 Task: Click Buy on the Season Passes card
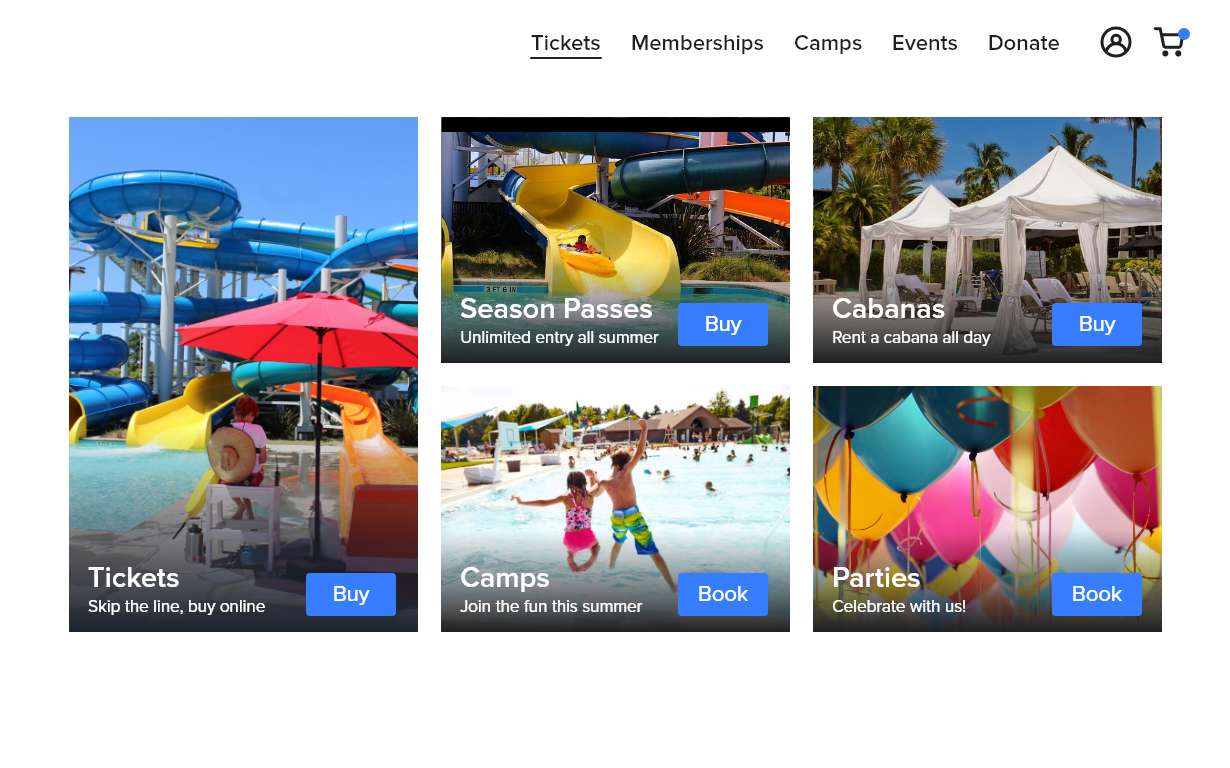coord(723,324)
